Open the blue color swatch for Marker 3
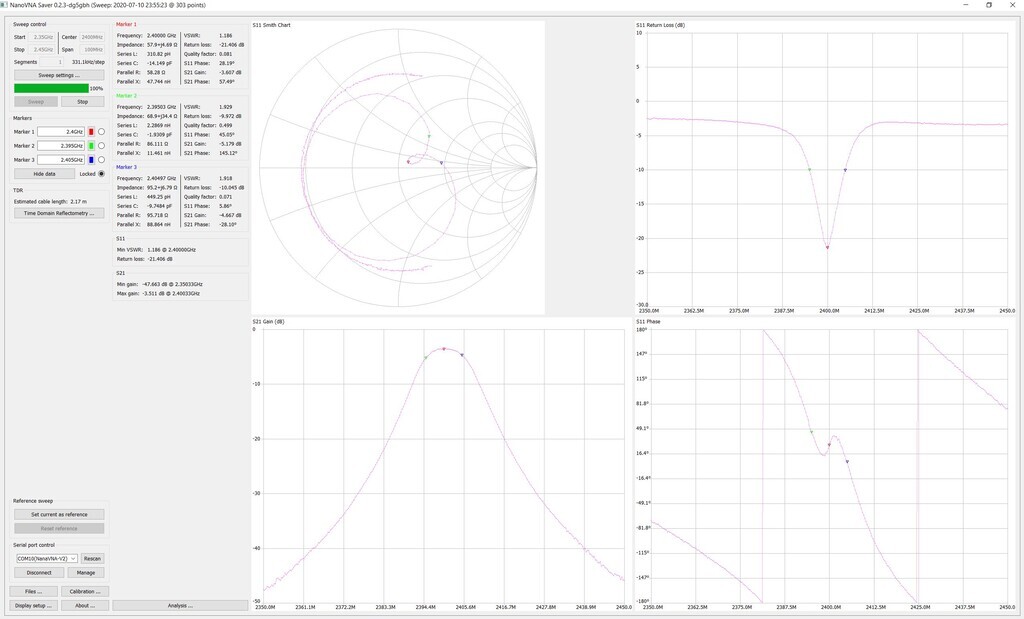Image resolution: width=1024 pixels, height=619 pixels. [x=91, y=160]
